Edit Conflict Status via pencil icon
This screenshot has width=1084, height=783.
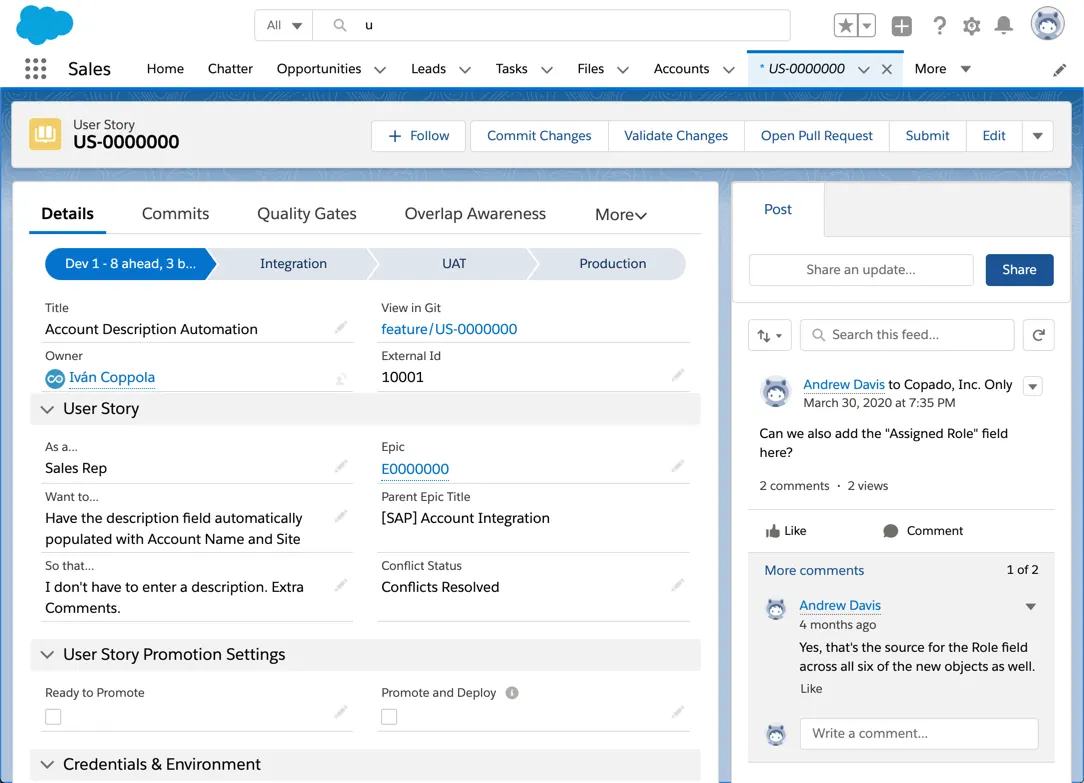pos(678,585)
